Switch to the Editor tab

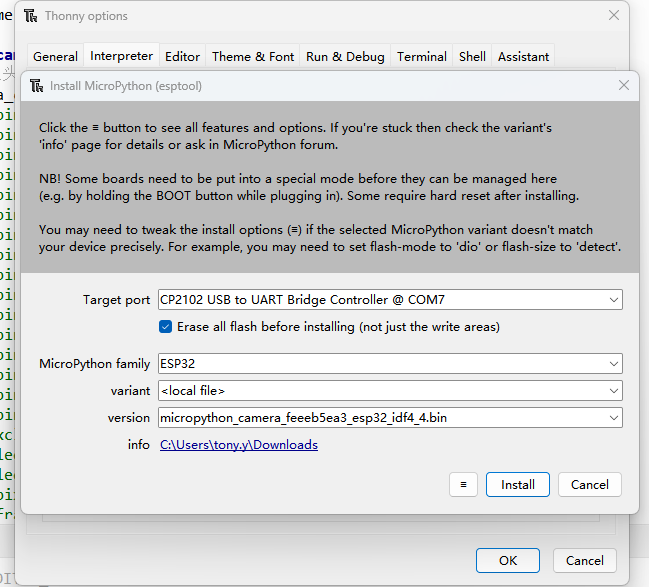(183, 56)
